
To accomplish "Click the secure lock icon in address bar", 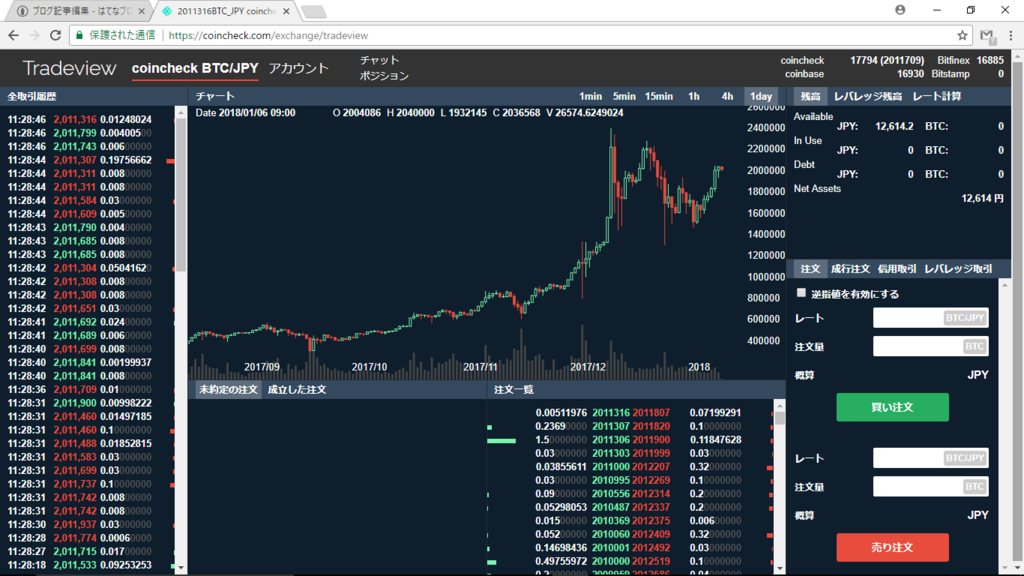I will (80, 35).
